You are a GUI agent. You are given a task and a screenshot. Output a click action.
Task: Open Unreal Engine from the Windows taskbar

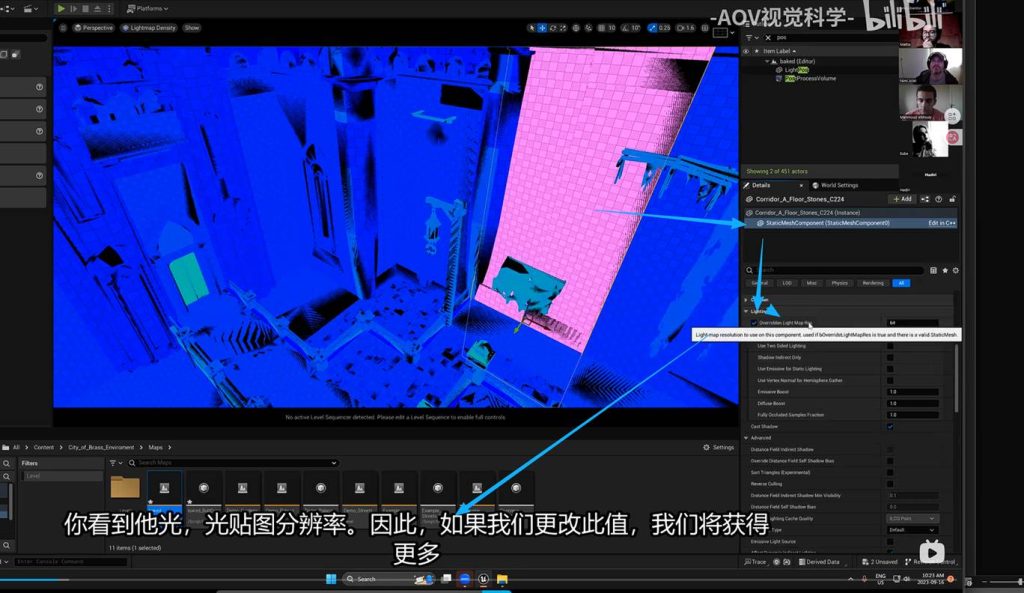[x=484, y=579]
